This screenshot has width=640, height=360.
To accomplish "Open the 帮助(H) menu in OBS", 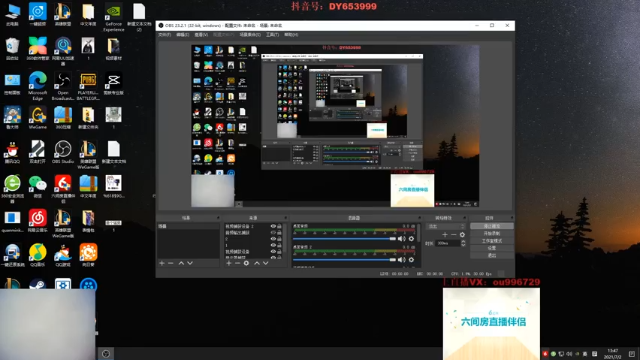I will pos(291,35).
